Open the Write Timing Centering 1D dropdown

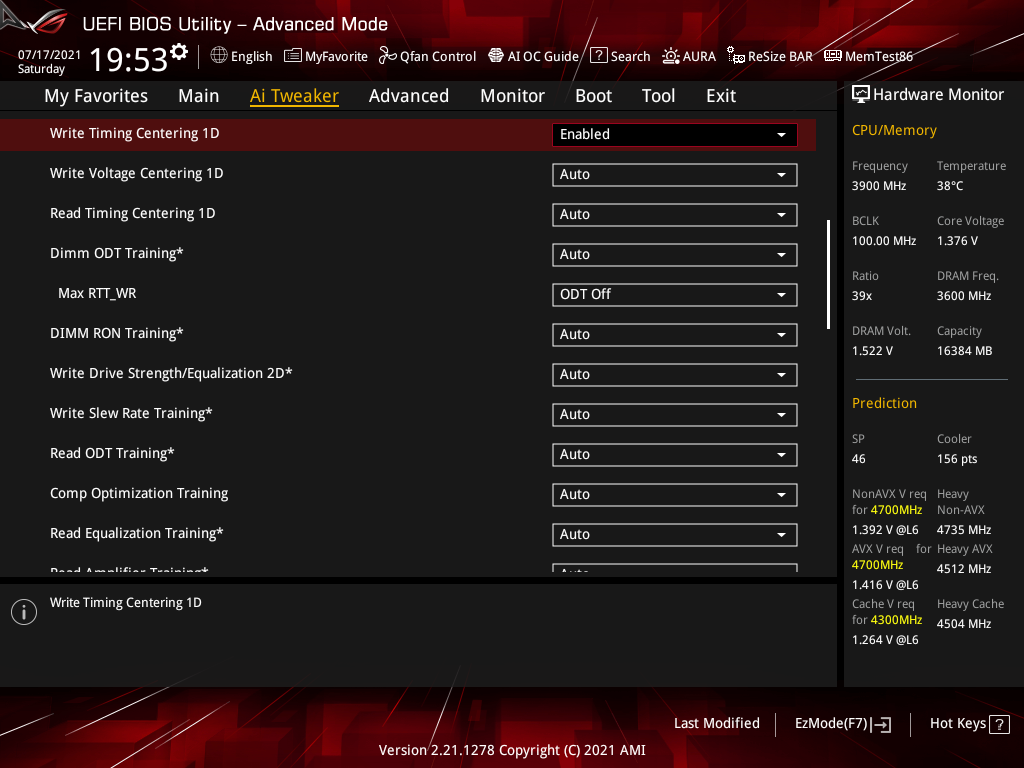[x=675, y=135]
